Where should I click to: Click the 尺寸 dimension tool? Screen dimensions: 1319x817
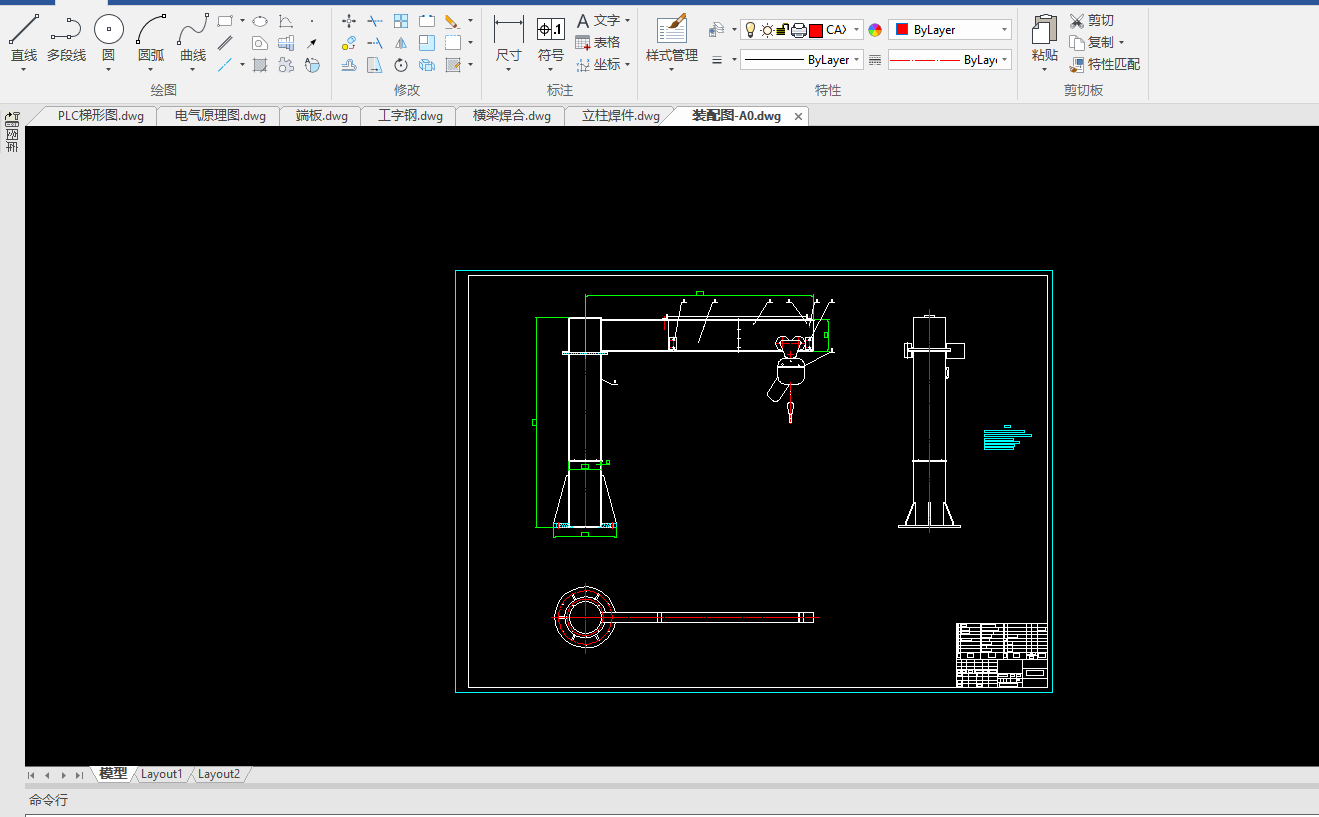point(508,38)
